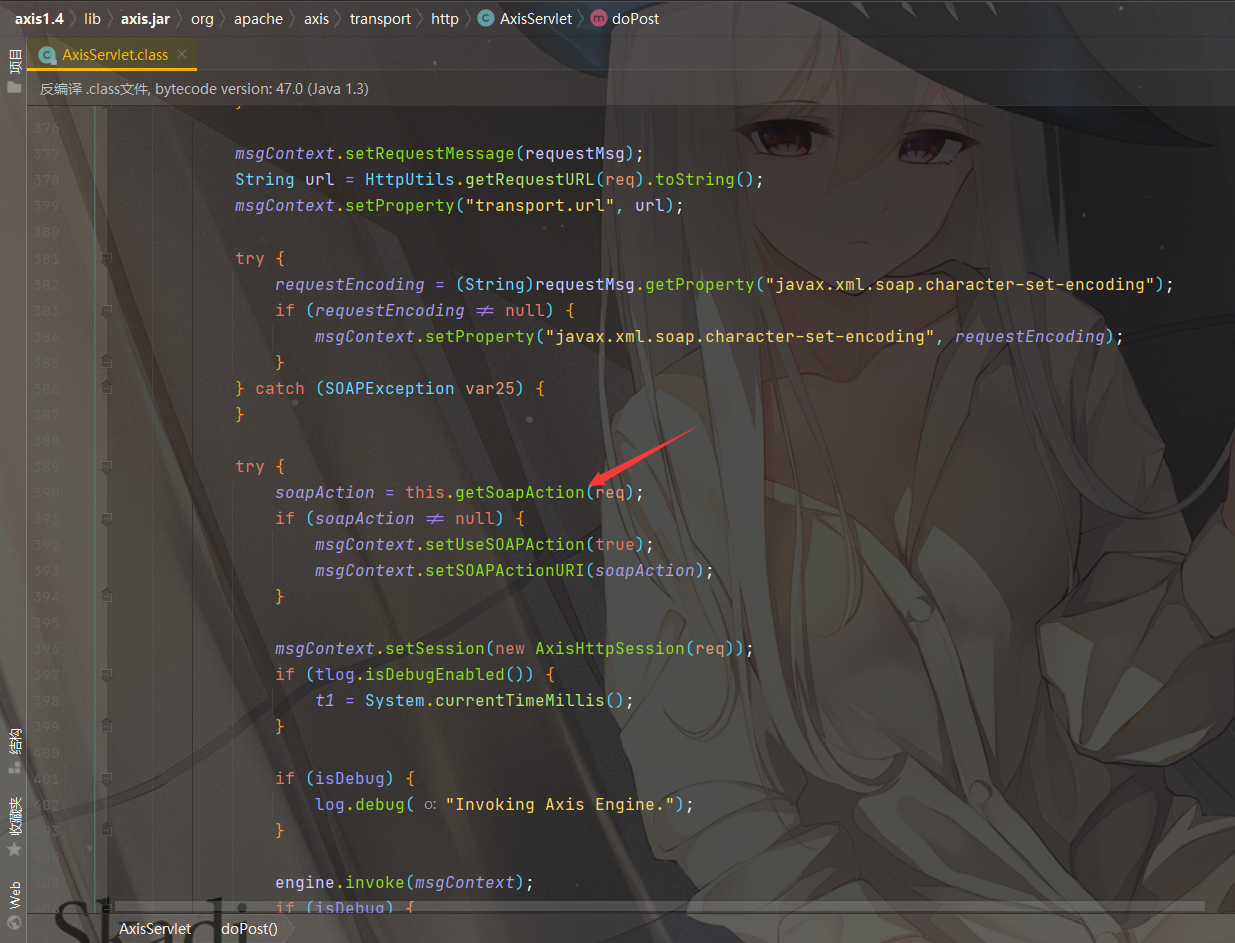The image size is (1235, 943).
Task: Collapse the if block at line 383
Action: [x=106, y=310]
